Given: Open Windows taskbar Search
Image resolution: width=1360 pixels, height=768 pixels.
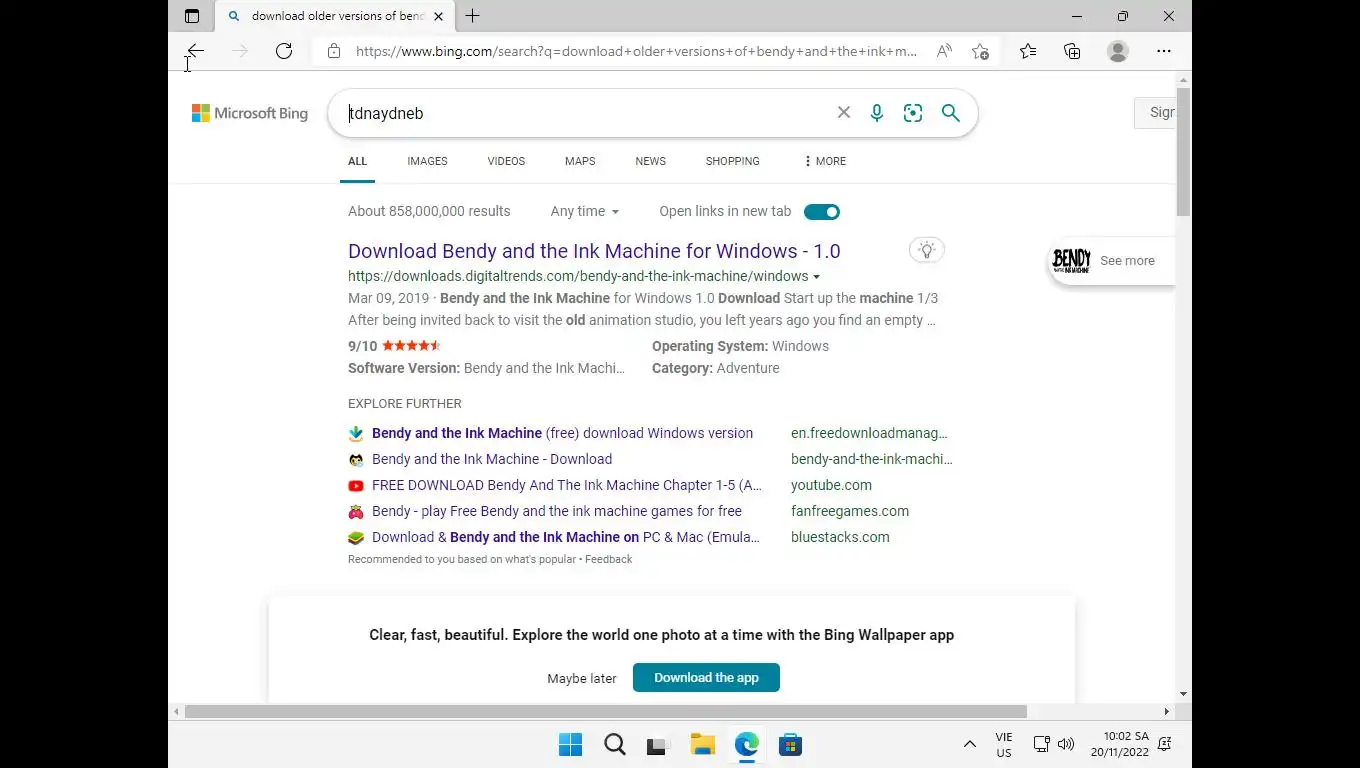Looking at the screenshot, I should click(x=615, y=745).
